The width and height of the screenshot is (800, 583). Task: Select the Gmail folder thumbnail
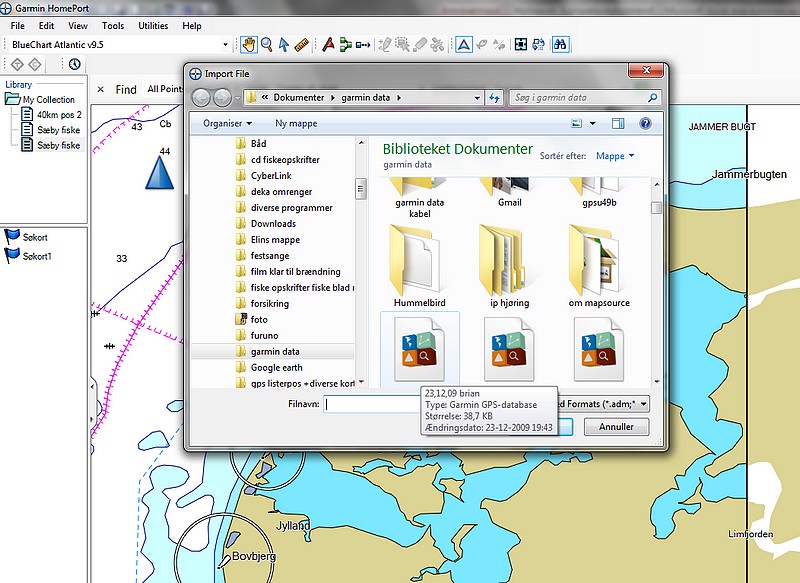[509, 194]
